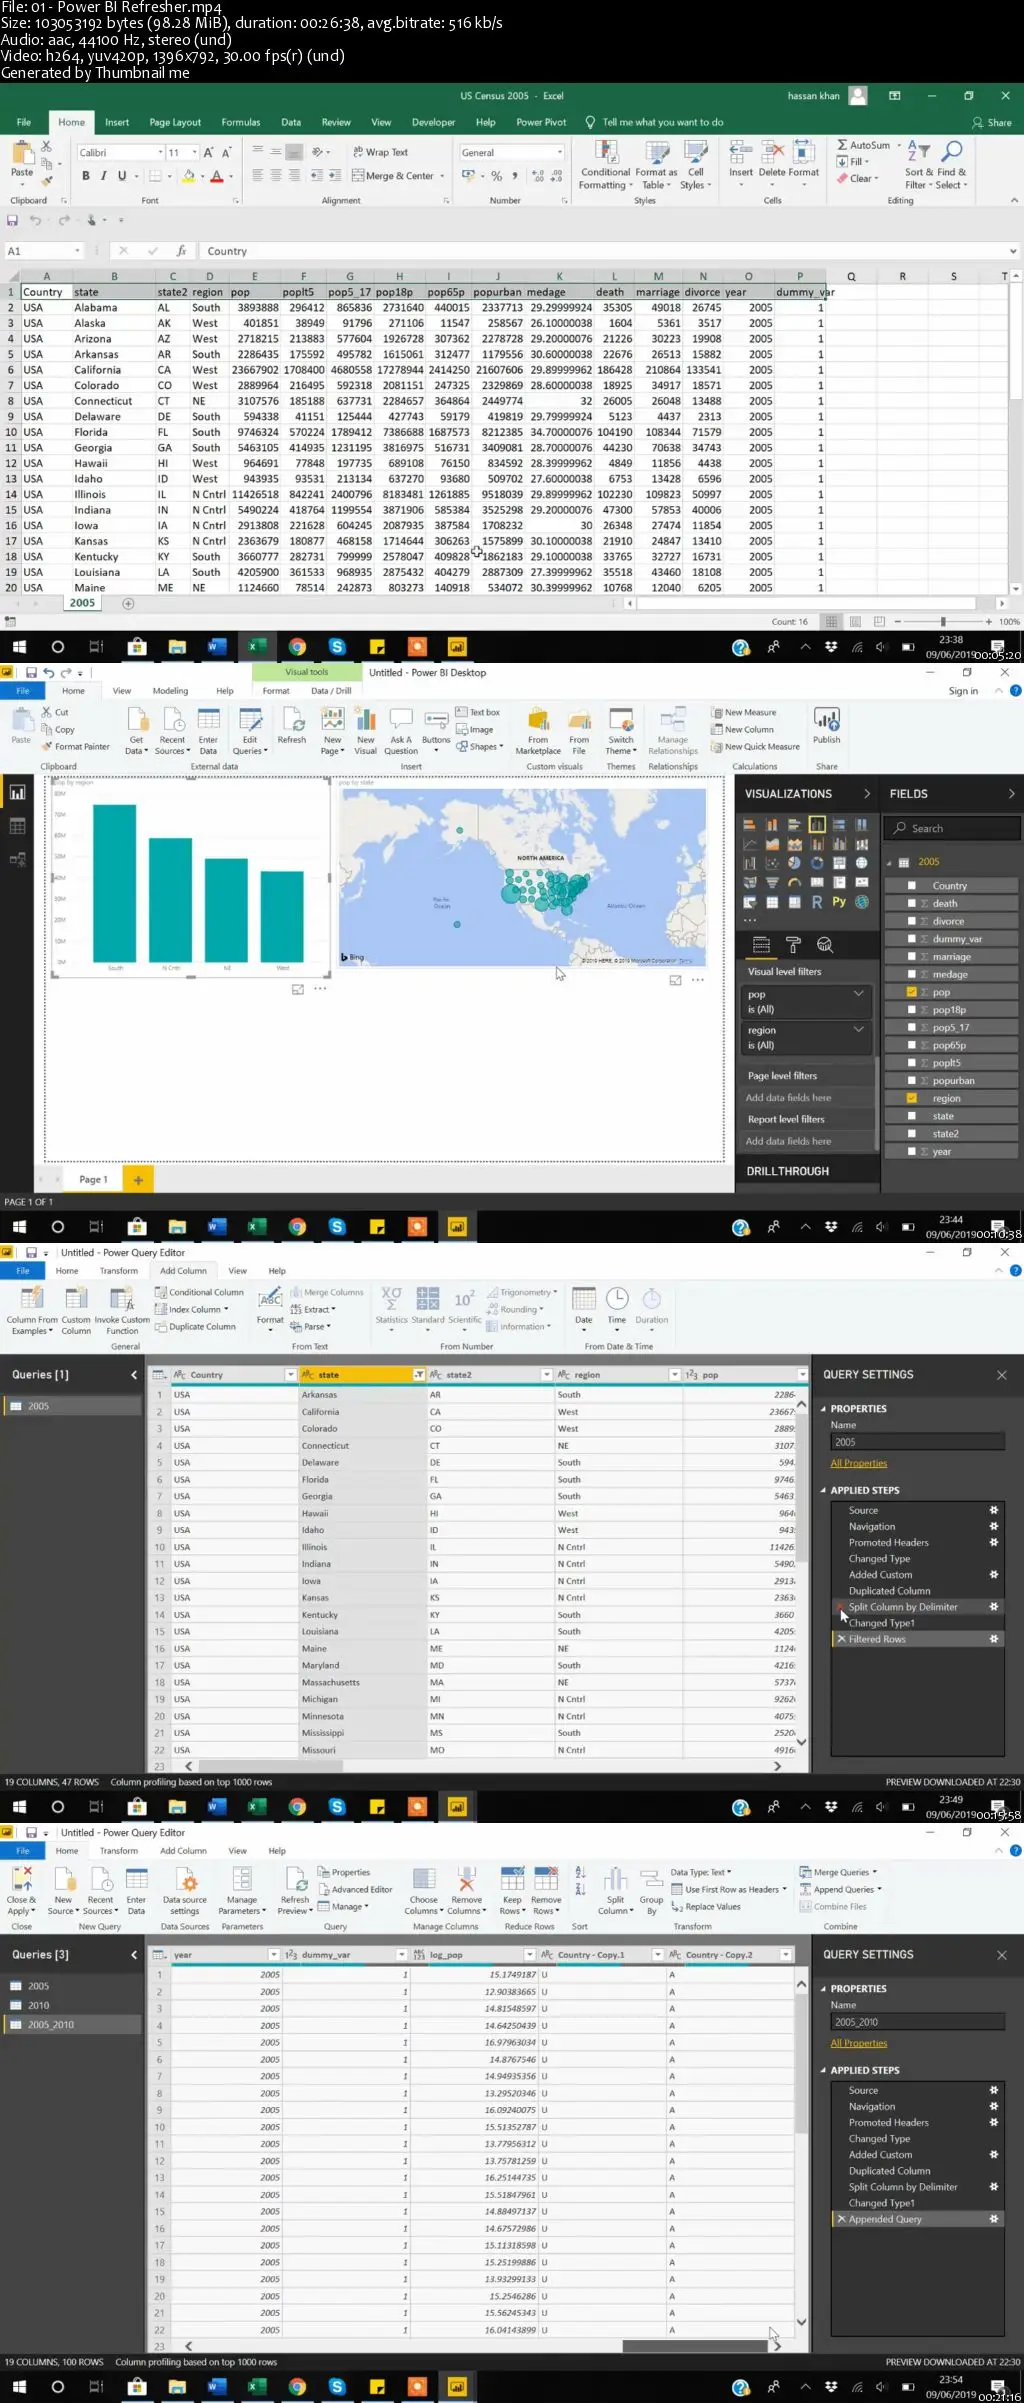Image resolution: width=1024 pixels, height=2403 pixels.
Task: Click Get Data in Power BI Desktop
Action: tap(136, 731)
